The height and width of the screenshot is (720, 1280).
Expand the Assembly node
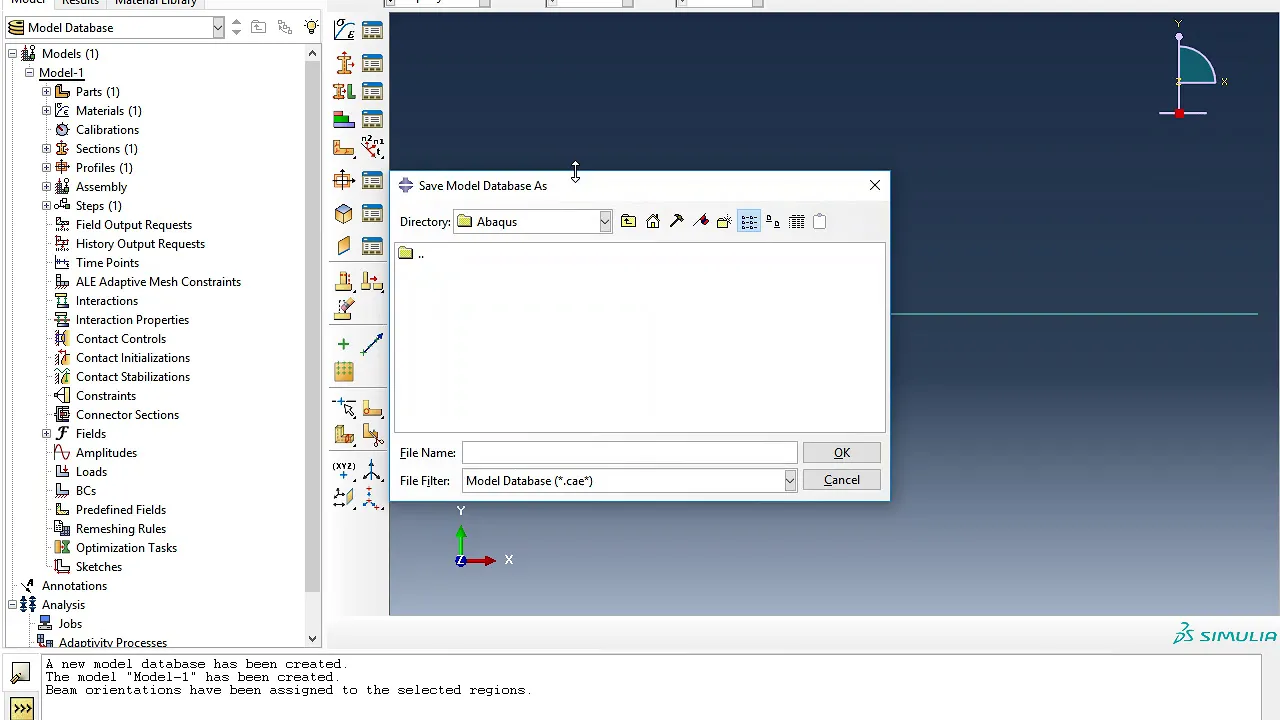coord(46,187)
